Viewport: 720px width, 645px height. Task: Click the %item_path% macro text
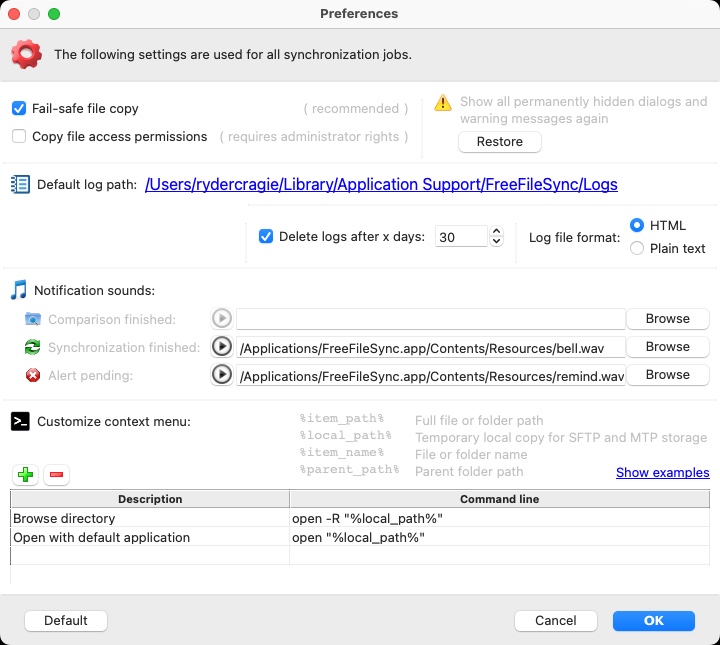pos(342,418)
